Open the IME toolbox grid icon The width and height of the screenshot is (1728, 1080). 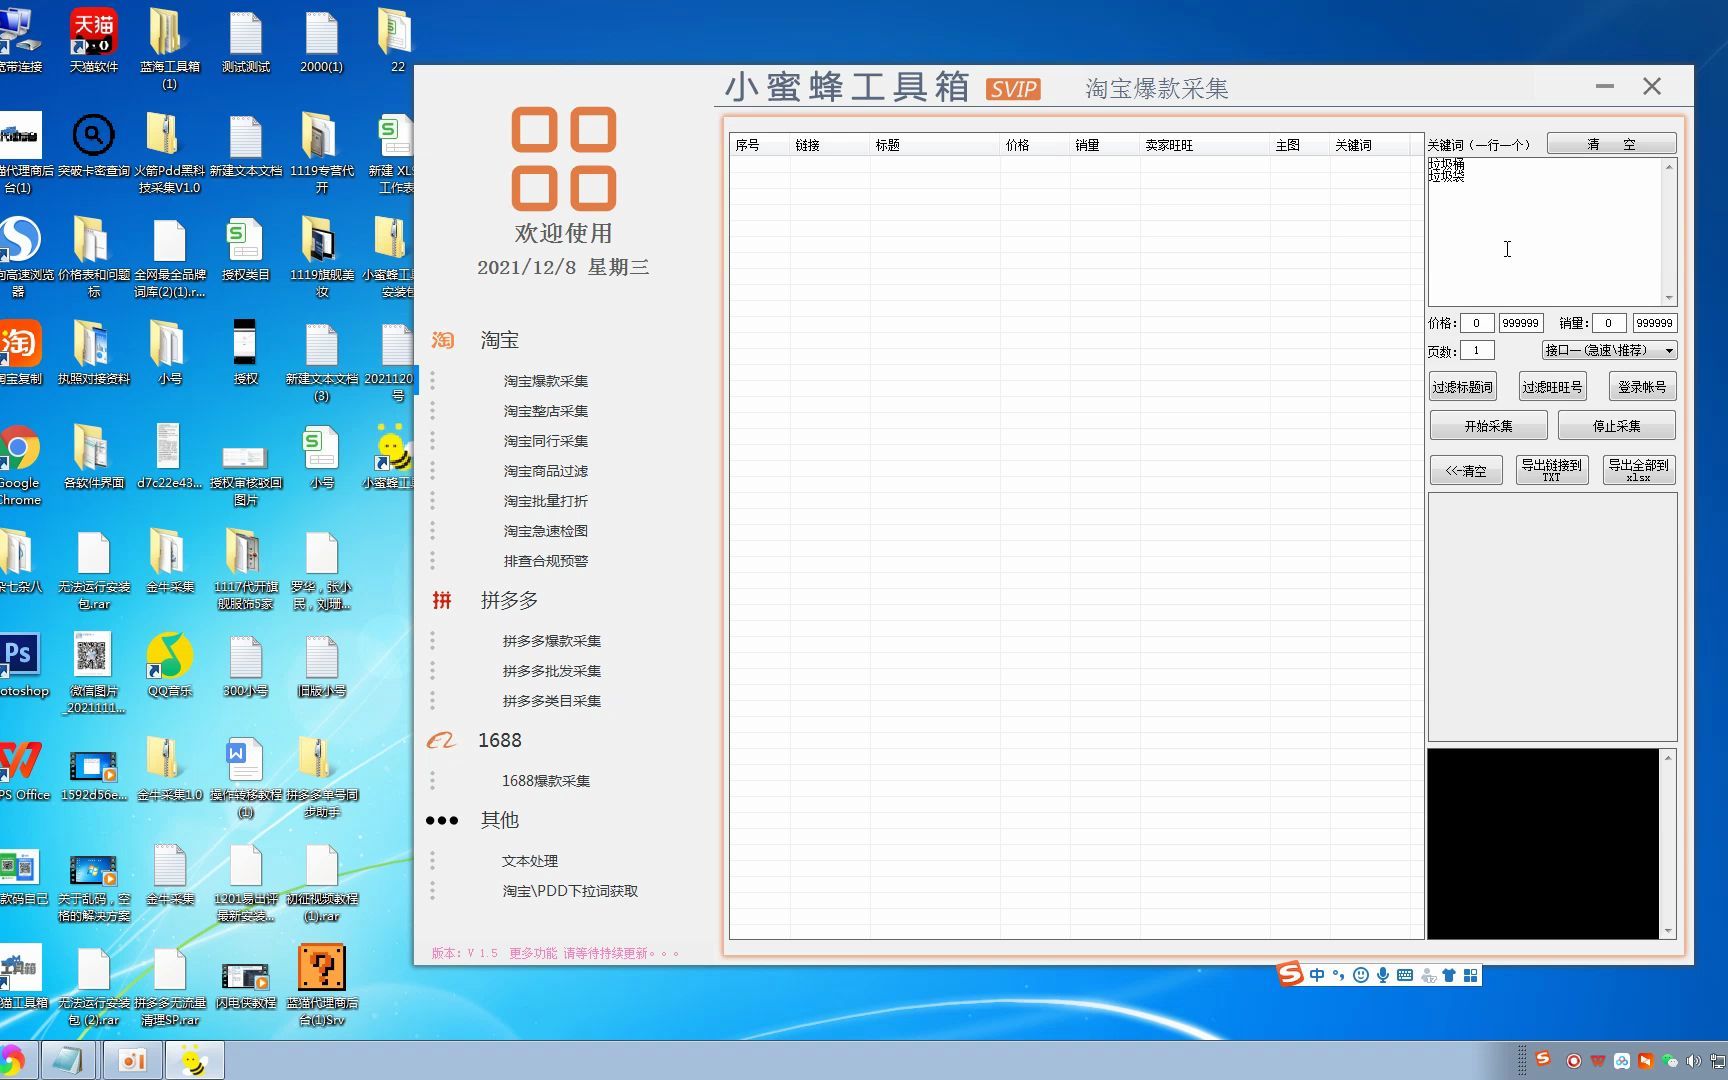coord(1470,975)
